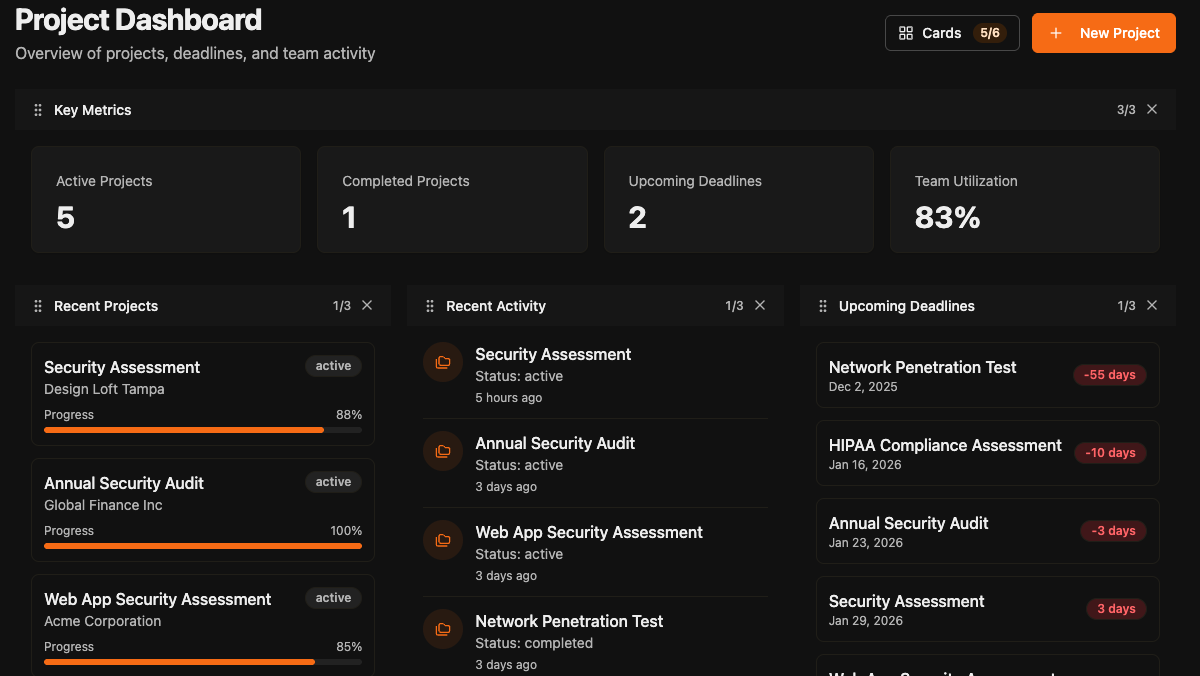Click the Annual Security Audit activity icon
Viewport: 1200px width, 676px height.
[443, 451]
